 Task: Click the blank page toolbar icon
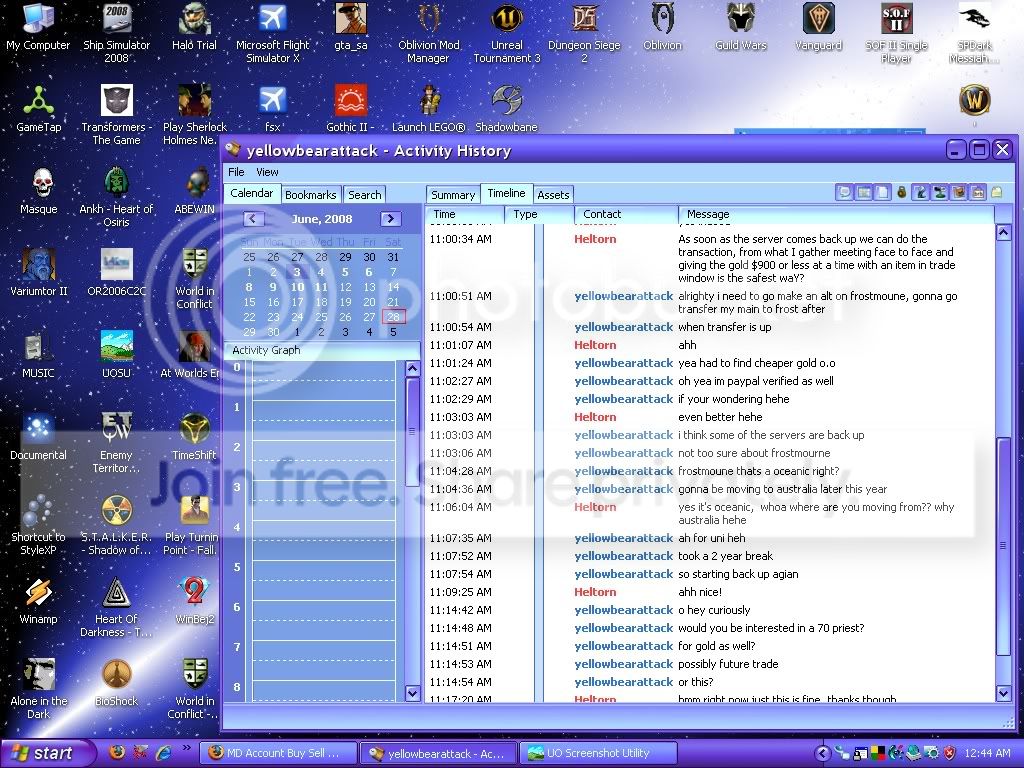882,192
